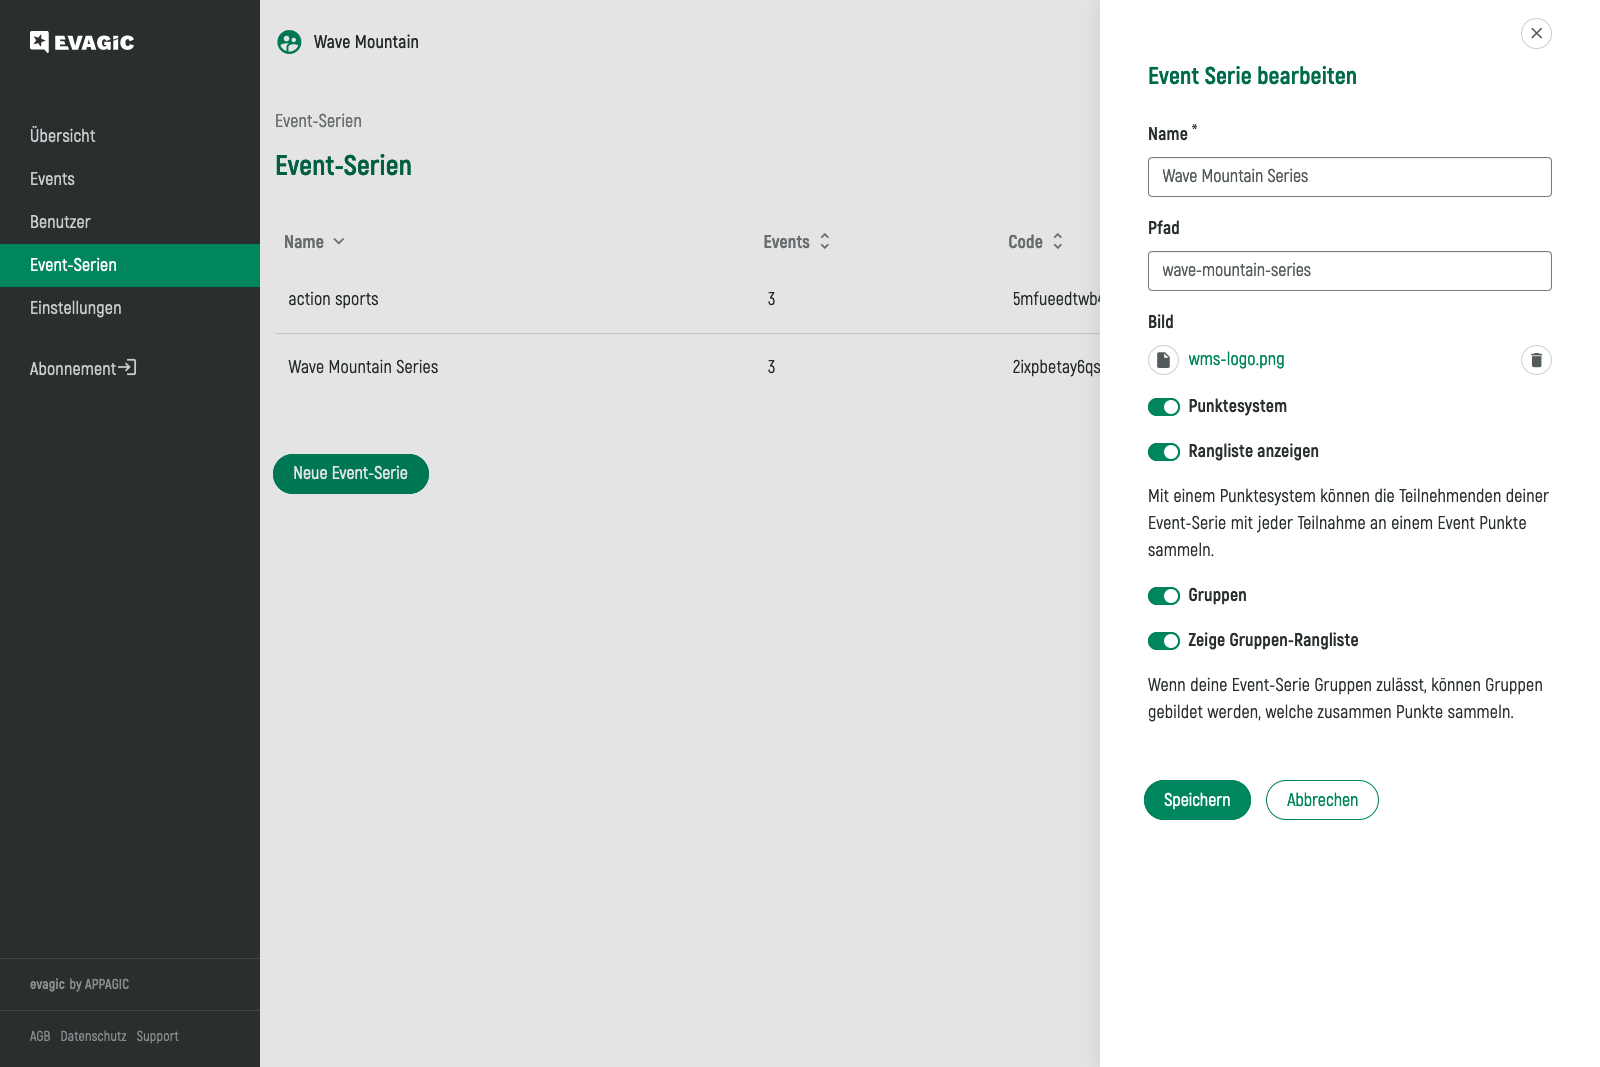Viewport: 1600px width, 1067px height.
Task: Open the Benutzer sidebar page
Action: click(60, 222)
